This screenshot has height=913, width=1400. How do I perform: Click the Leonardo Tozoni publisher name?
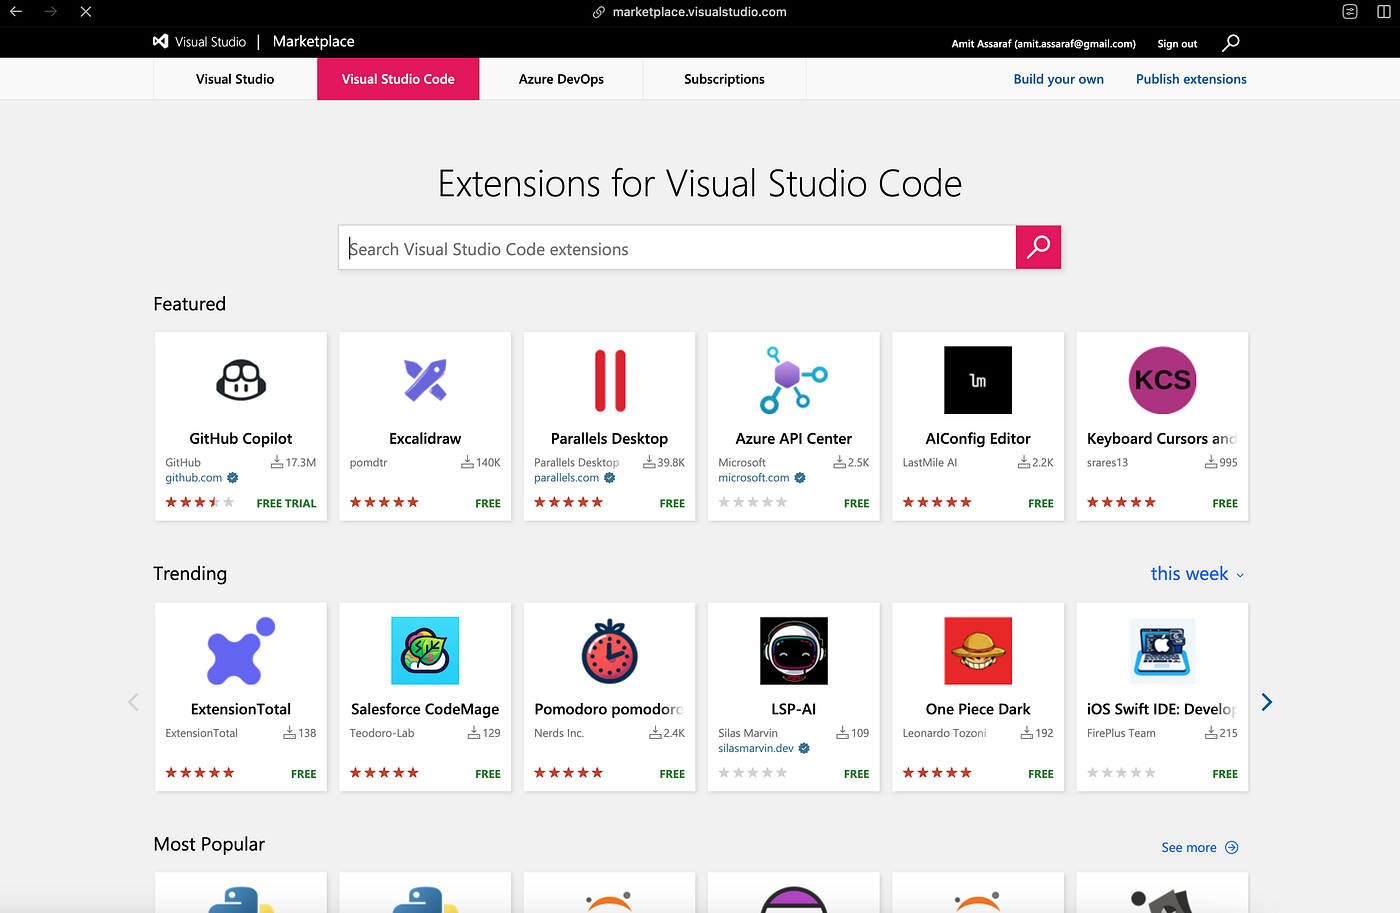[944, 733]
